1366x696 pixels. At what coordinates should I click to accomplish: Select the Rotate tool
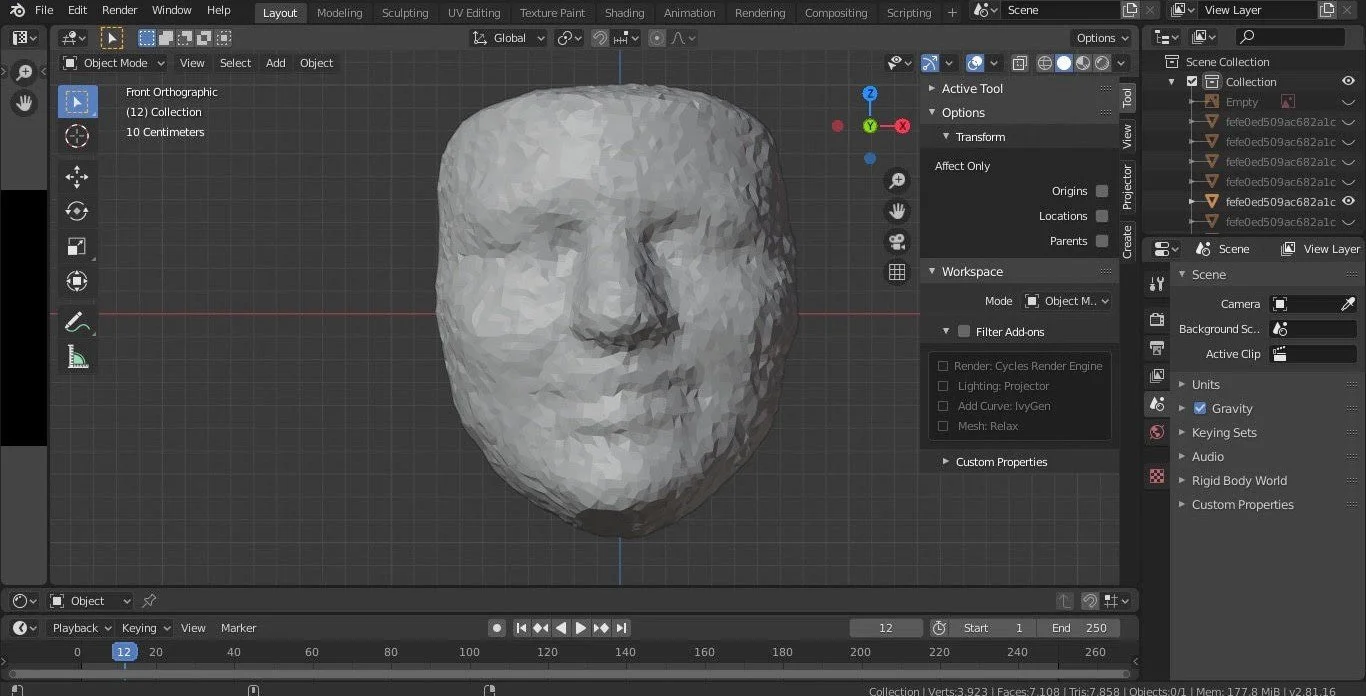pos(77,211)
